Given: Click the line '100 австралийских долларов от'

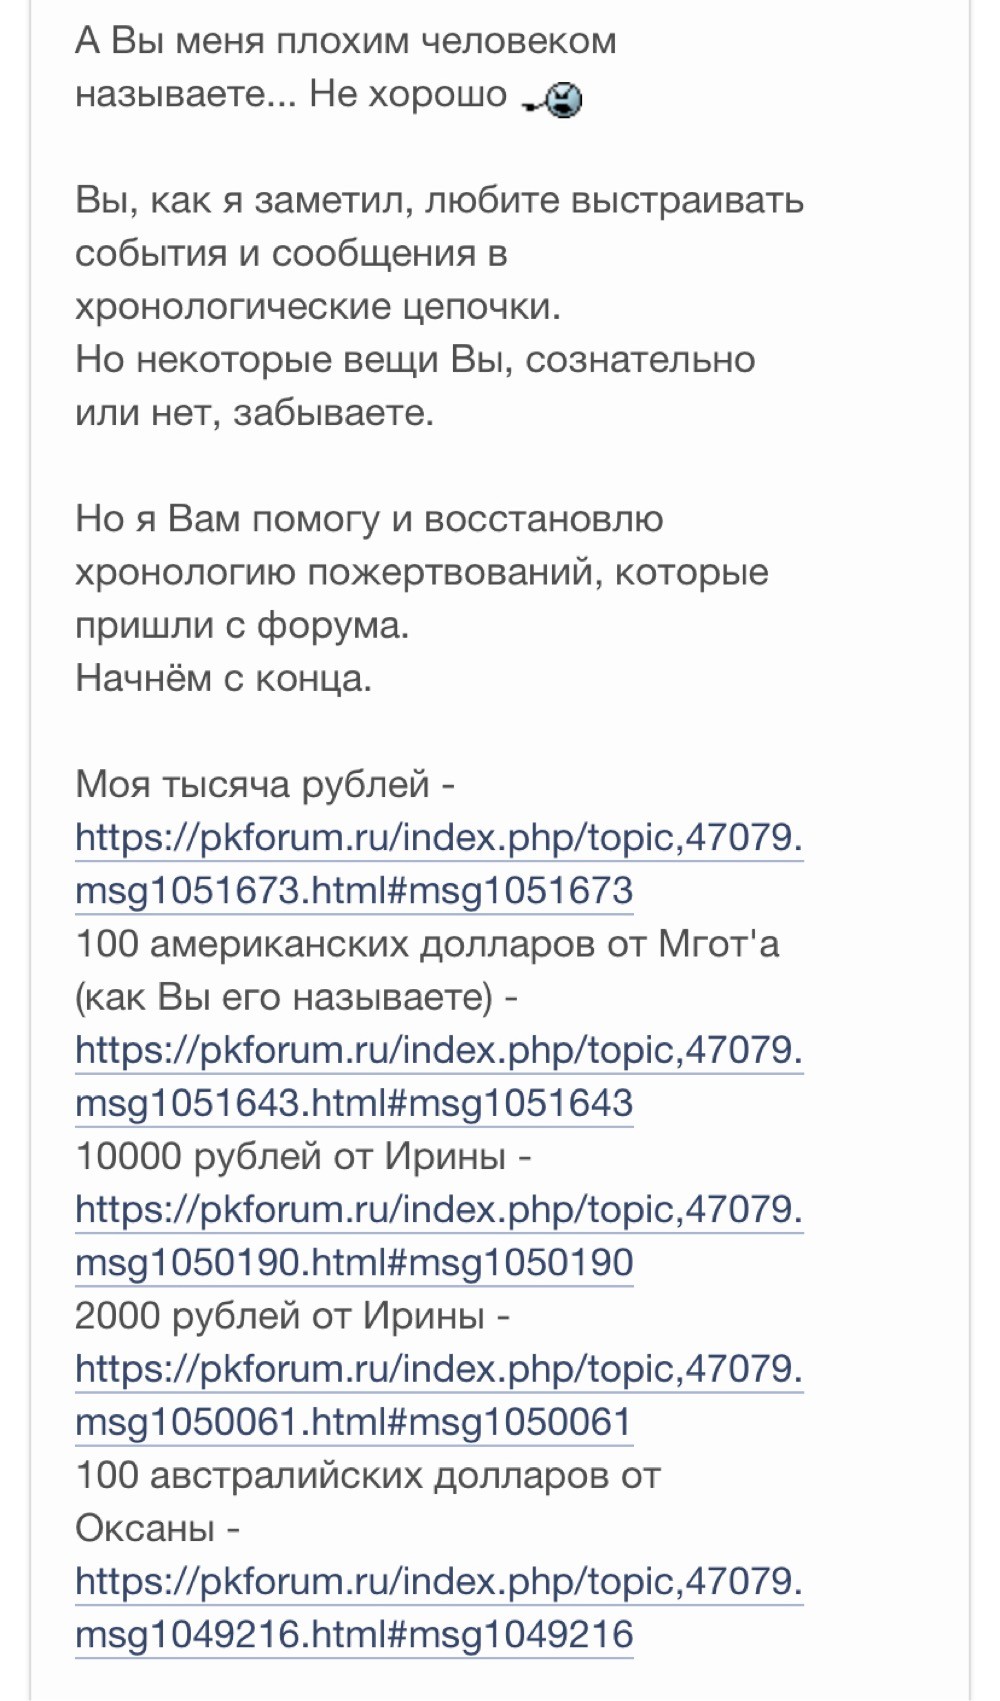Looking at the screenshot, I should (368, 1475).
